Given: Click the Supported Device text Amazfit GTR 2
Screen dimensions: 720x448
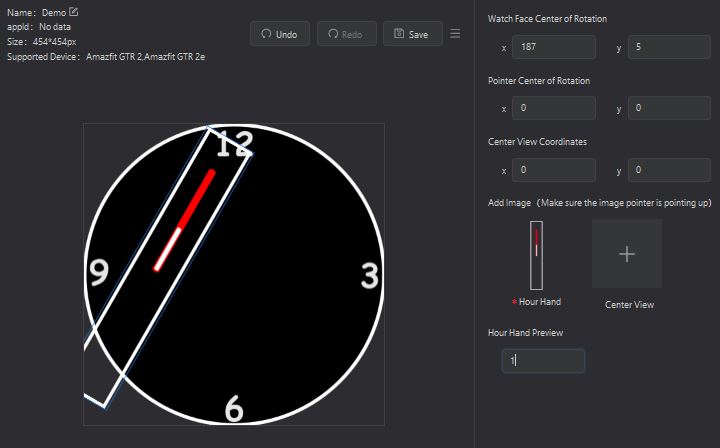Looking at the screenshot, I should [114, 57].
